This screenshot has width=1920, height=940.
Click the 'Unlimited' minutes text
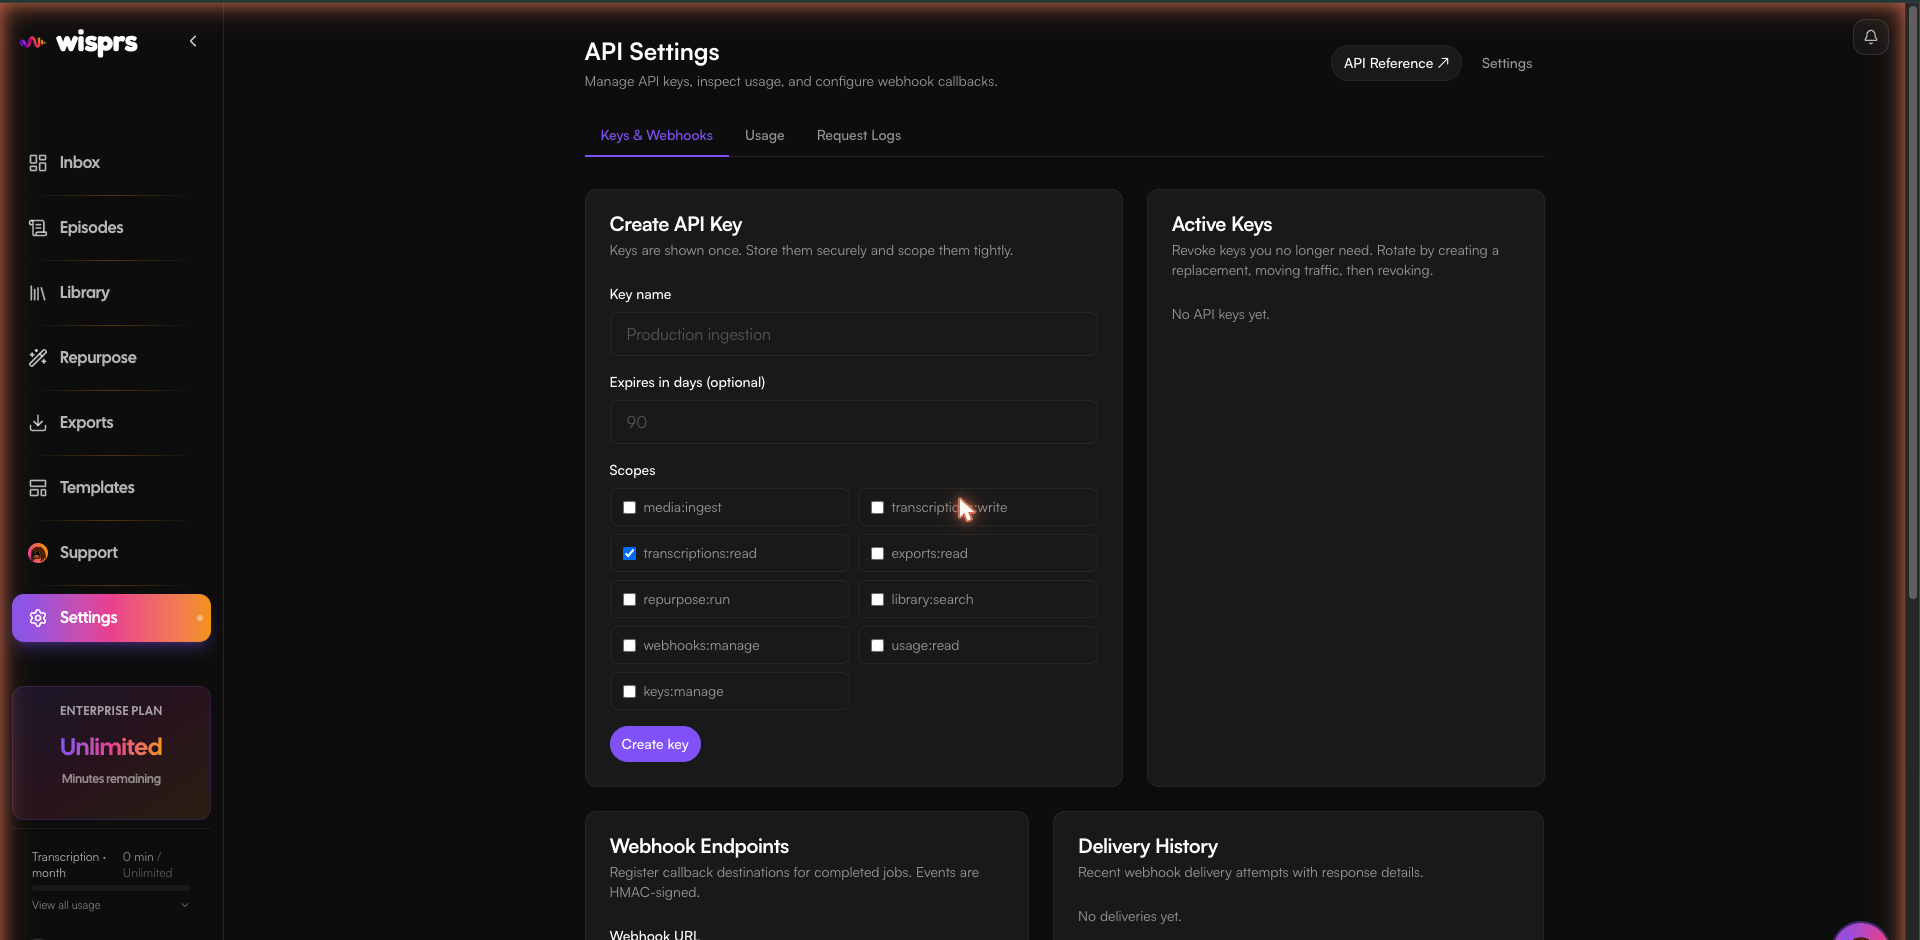pyautogui.click(x=111, y=747)
